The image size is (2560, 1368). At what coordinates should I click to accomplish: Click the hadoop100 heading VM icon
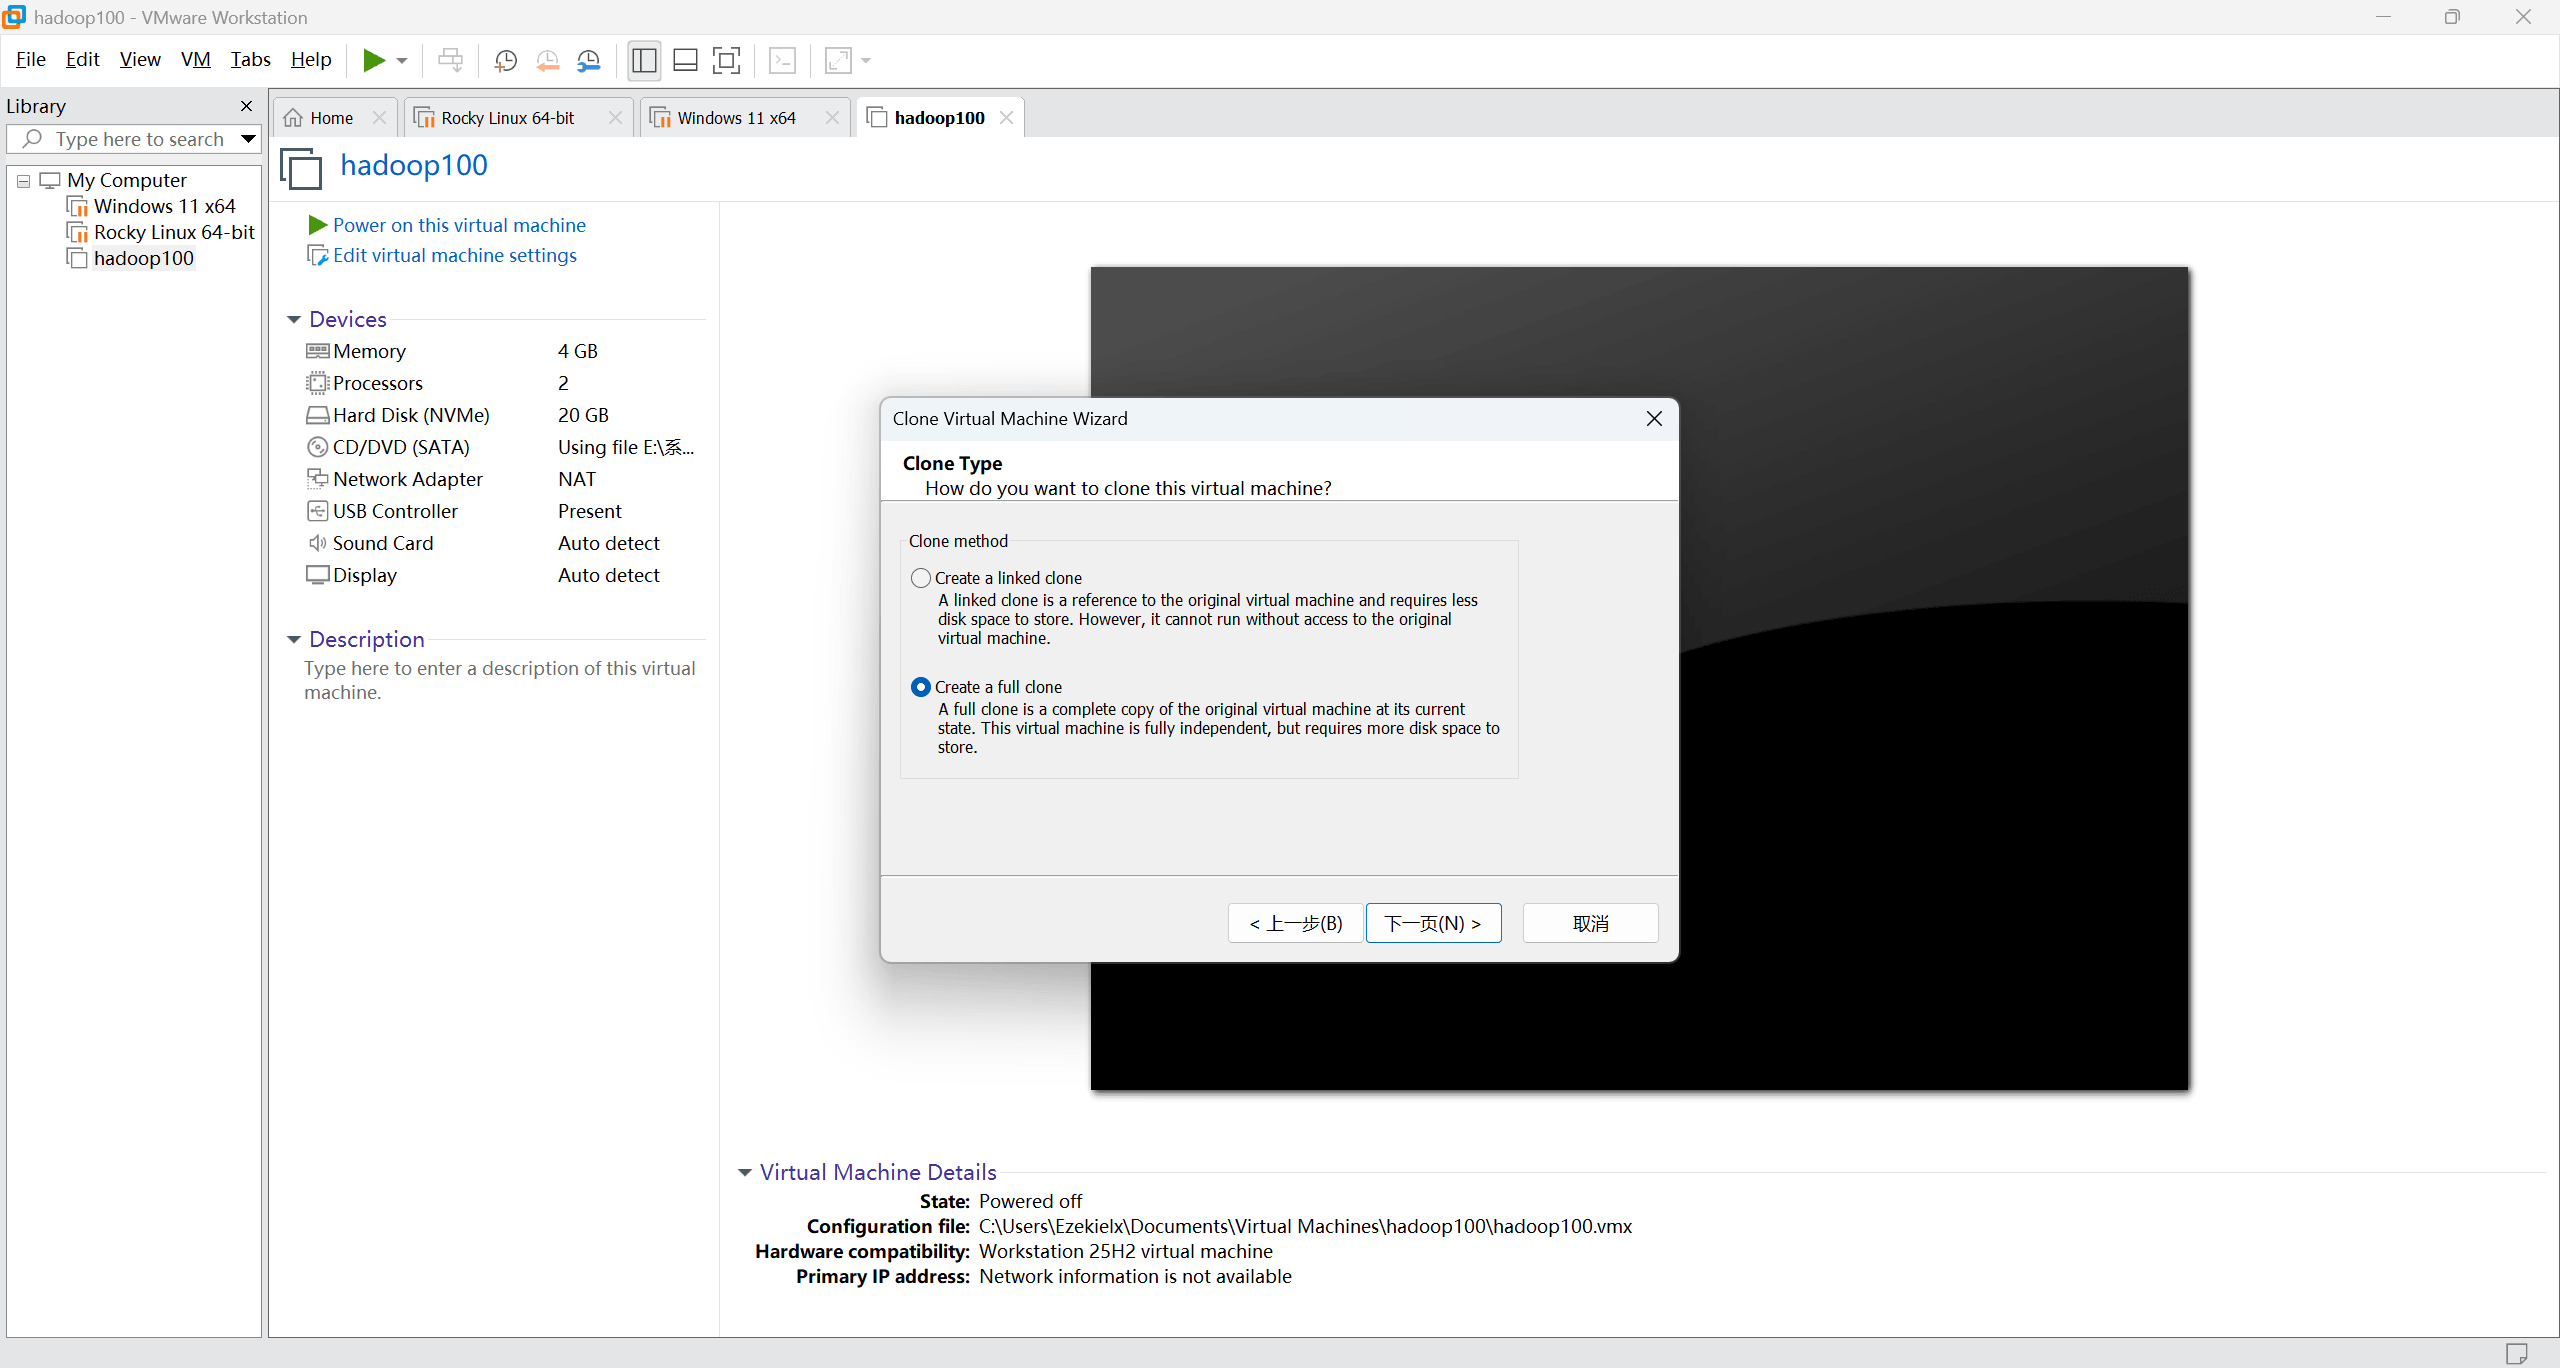coord(301,168)
